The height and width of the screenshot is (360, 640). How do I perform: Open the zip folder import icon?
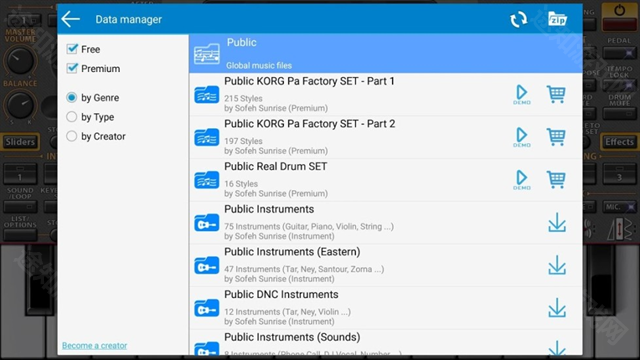tap(557, 19)
